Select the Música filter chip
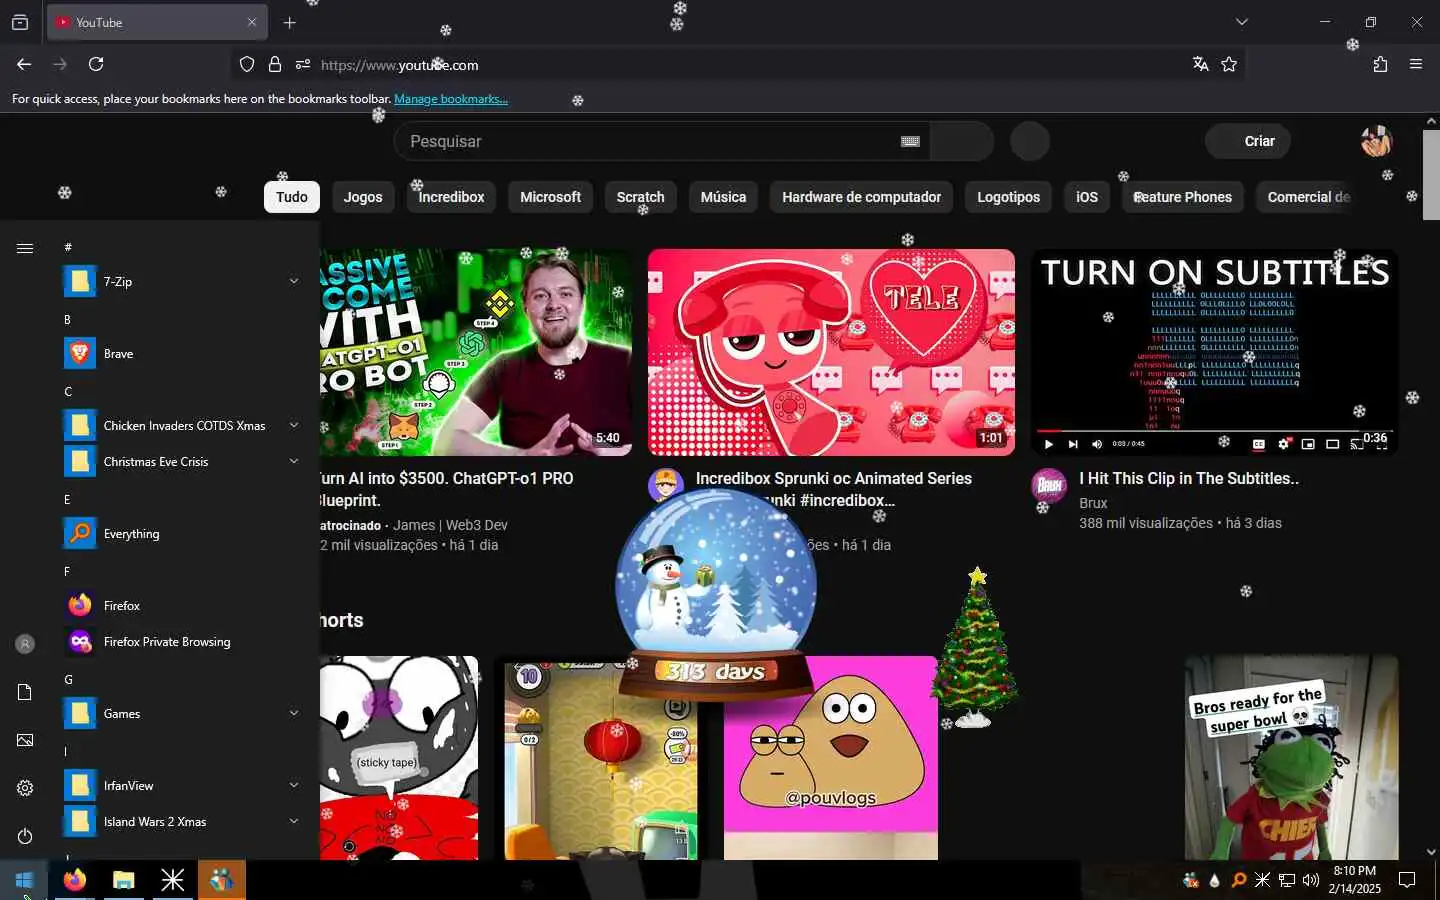 (x=723, y=197)
